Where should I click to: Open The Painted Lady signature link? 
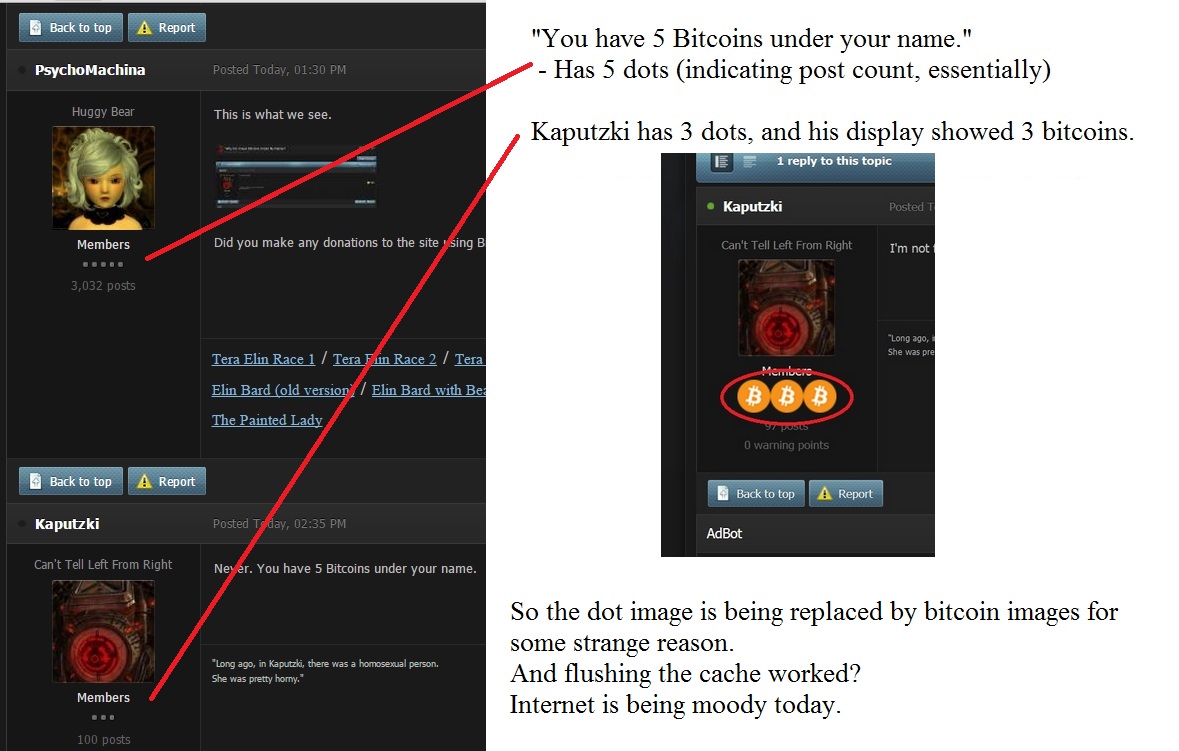[267, 420]
